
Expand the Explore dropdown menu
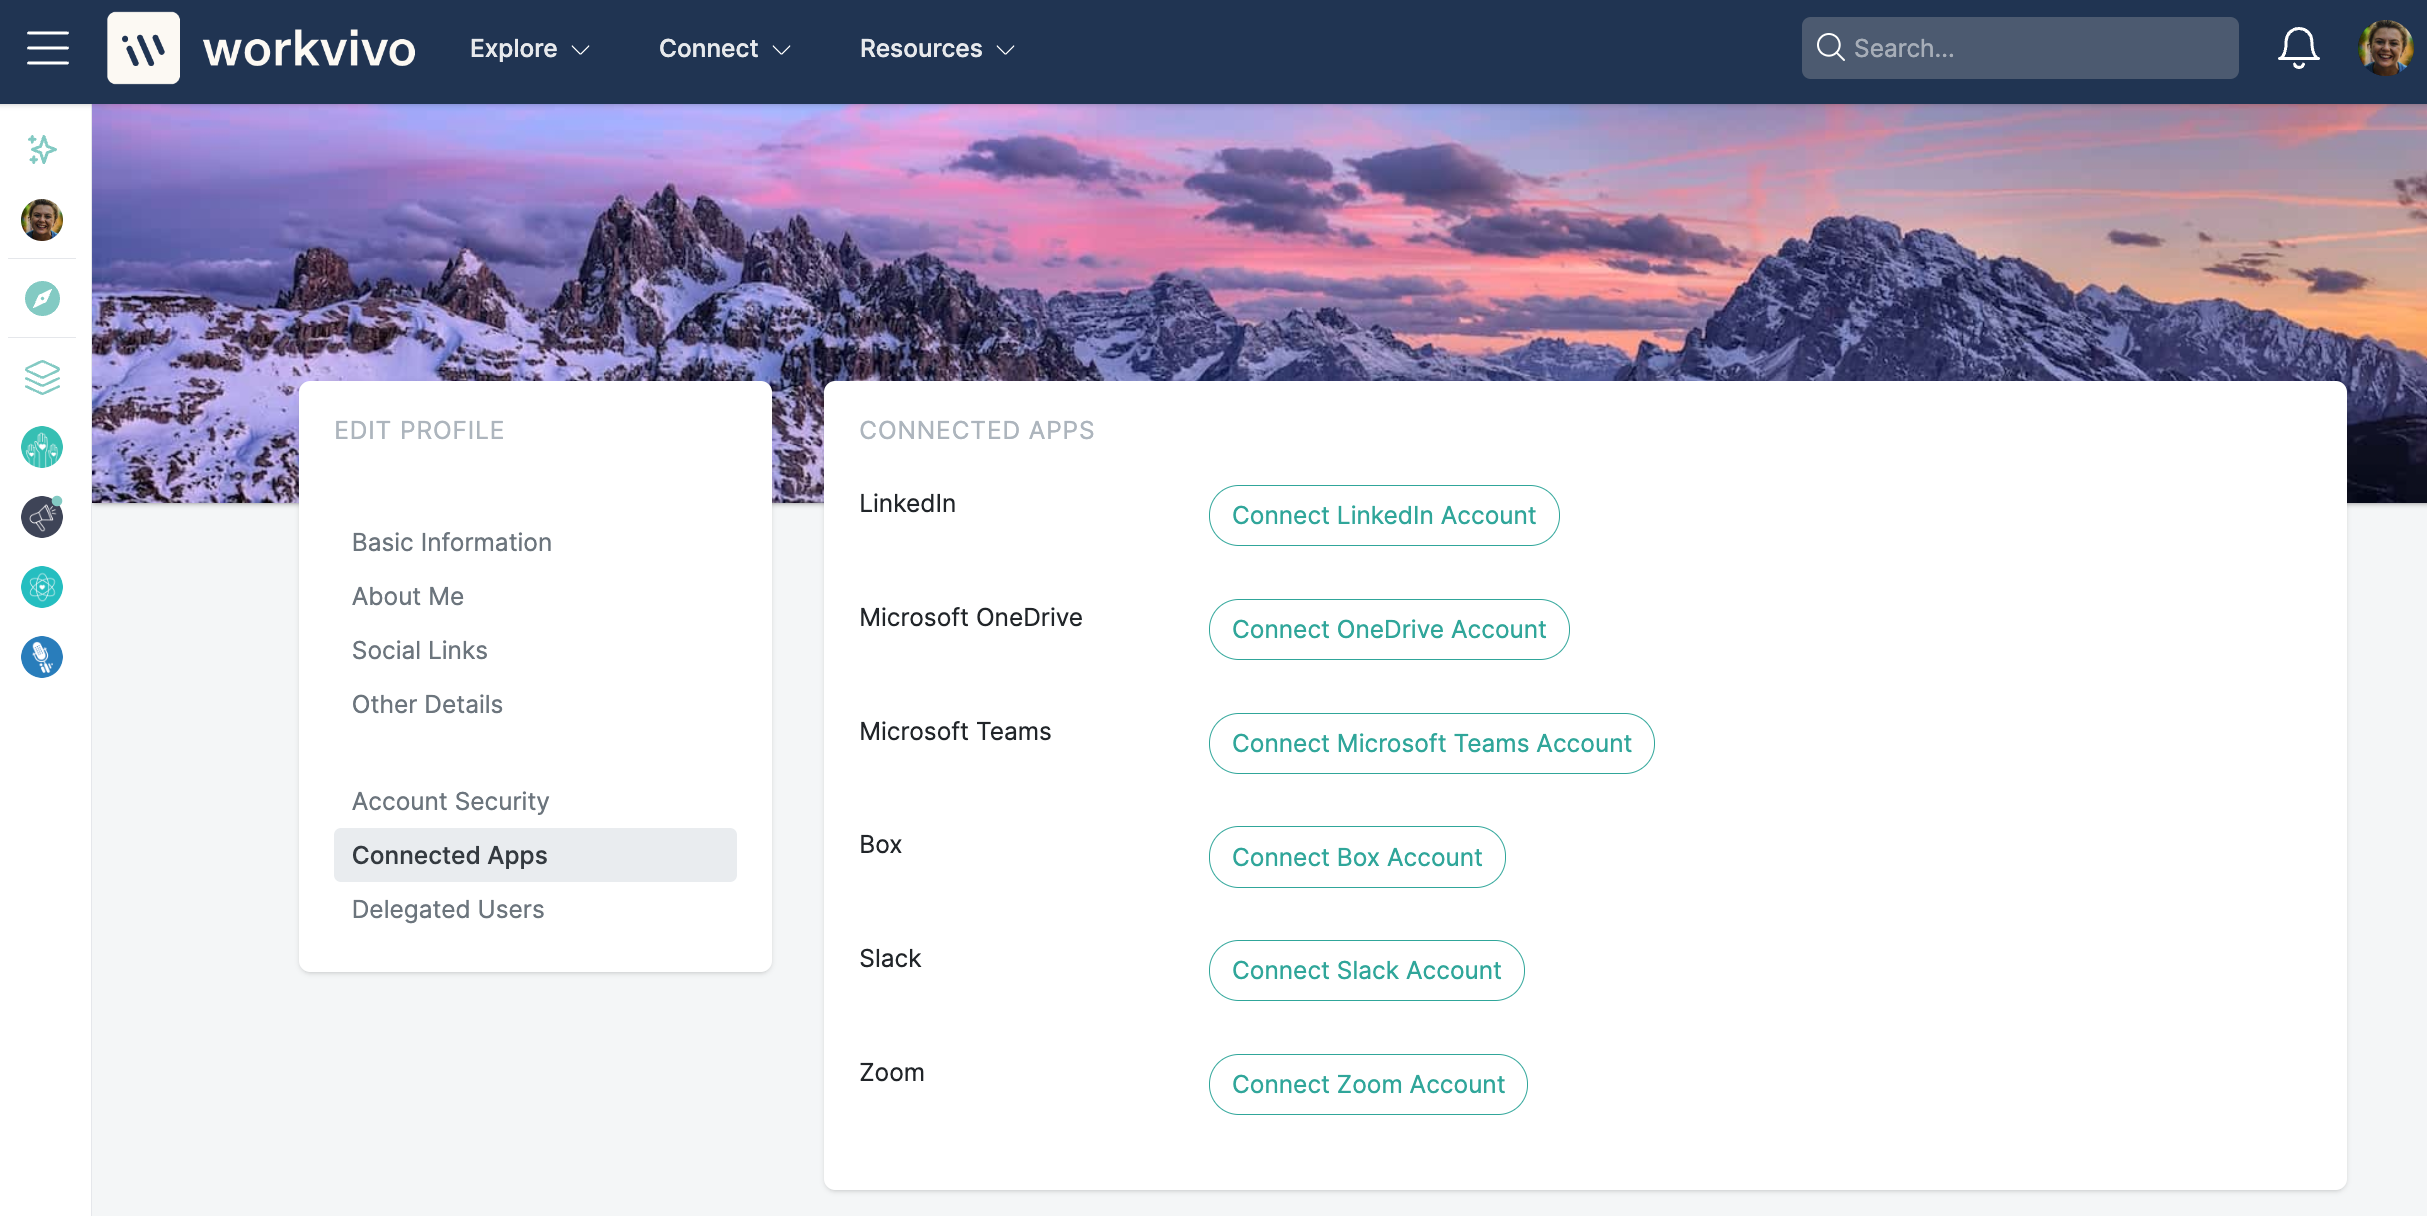point(530,48)
